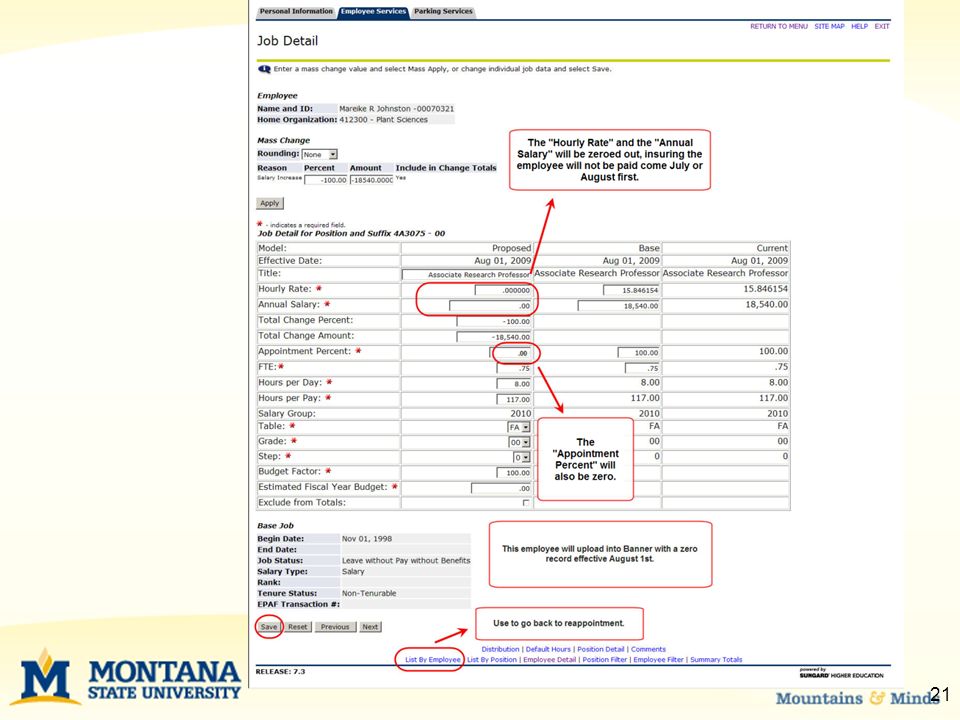Open the Step dropdown

[x=522, y=457]
